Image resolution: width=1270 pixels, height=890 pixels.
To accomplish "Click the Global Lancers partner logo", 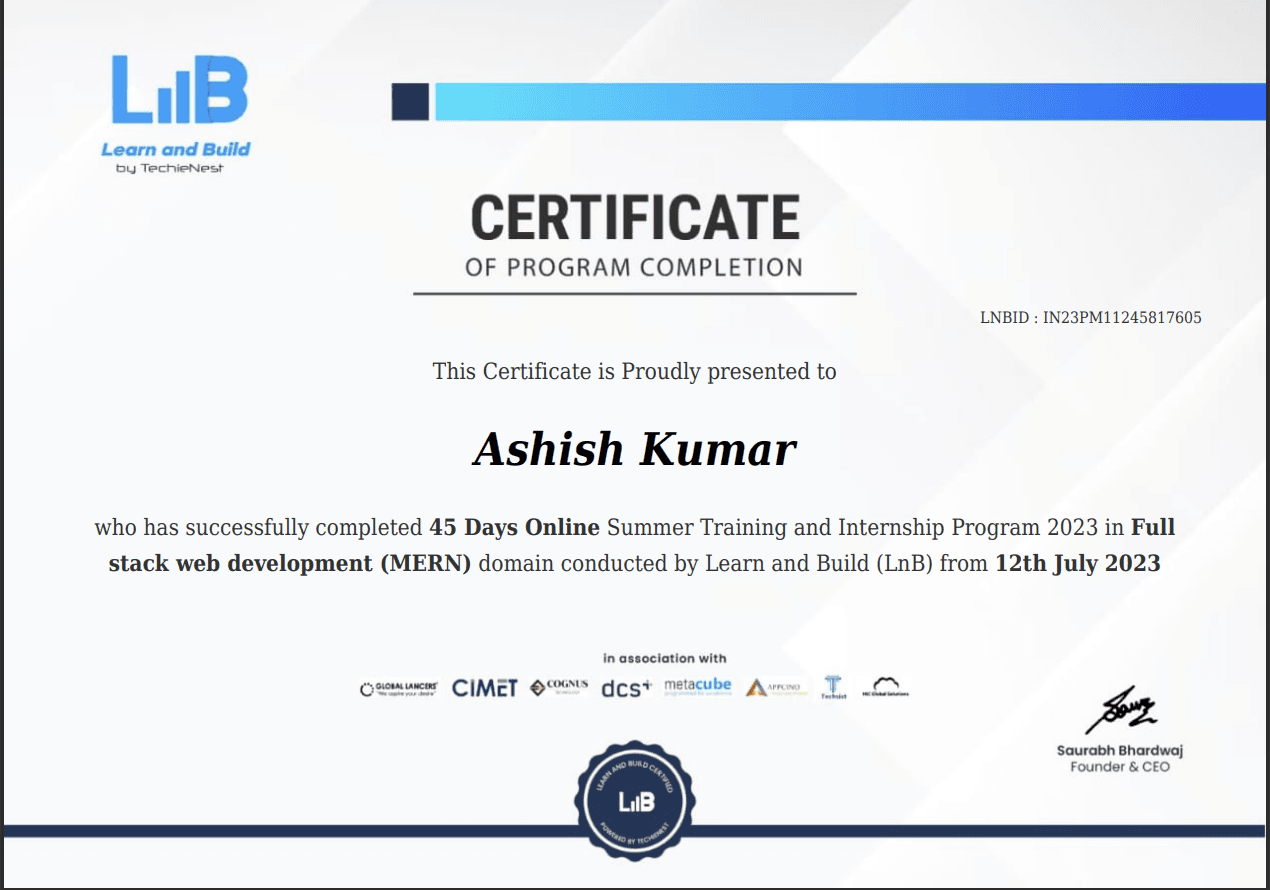I will 399,688.
